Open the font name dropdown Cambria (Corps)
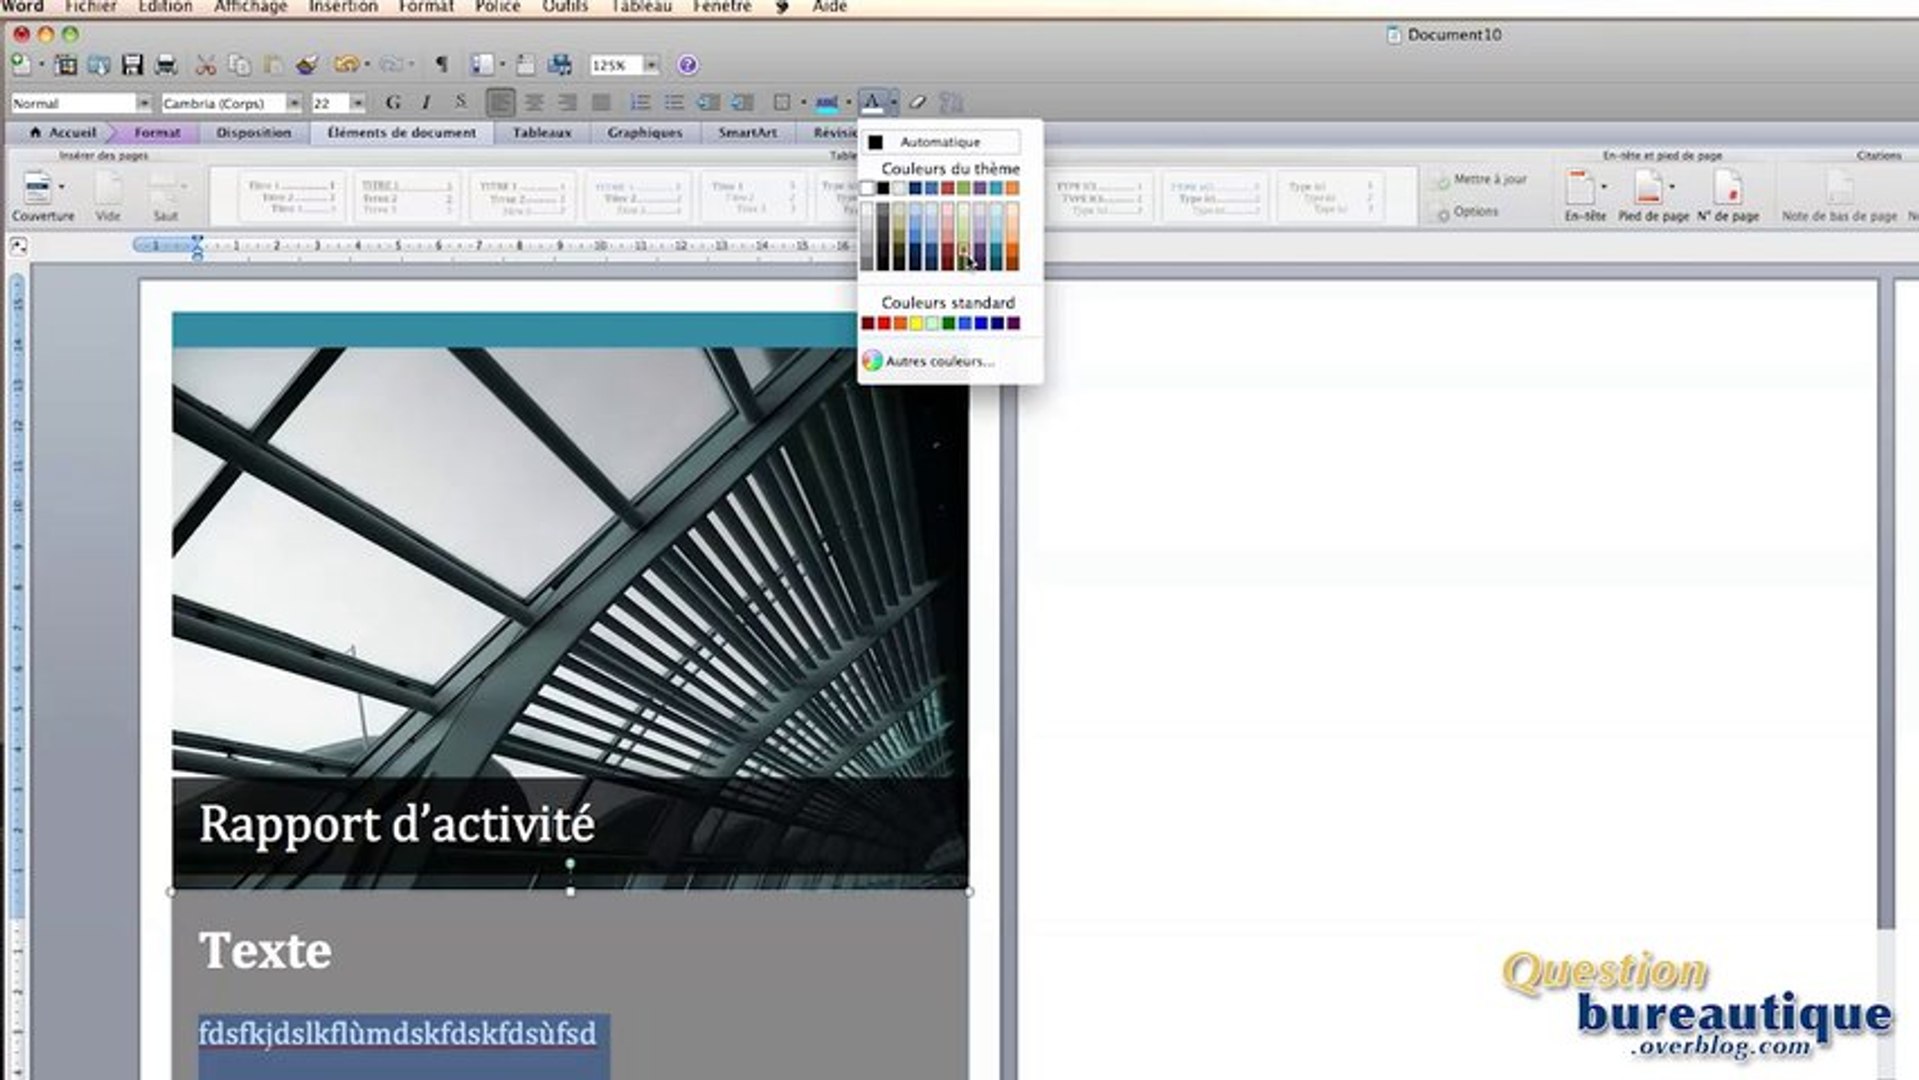1919x1080 pixels. 294,103
